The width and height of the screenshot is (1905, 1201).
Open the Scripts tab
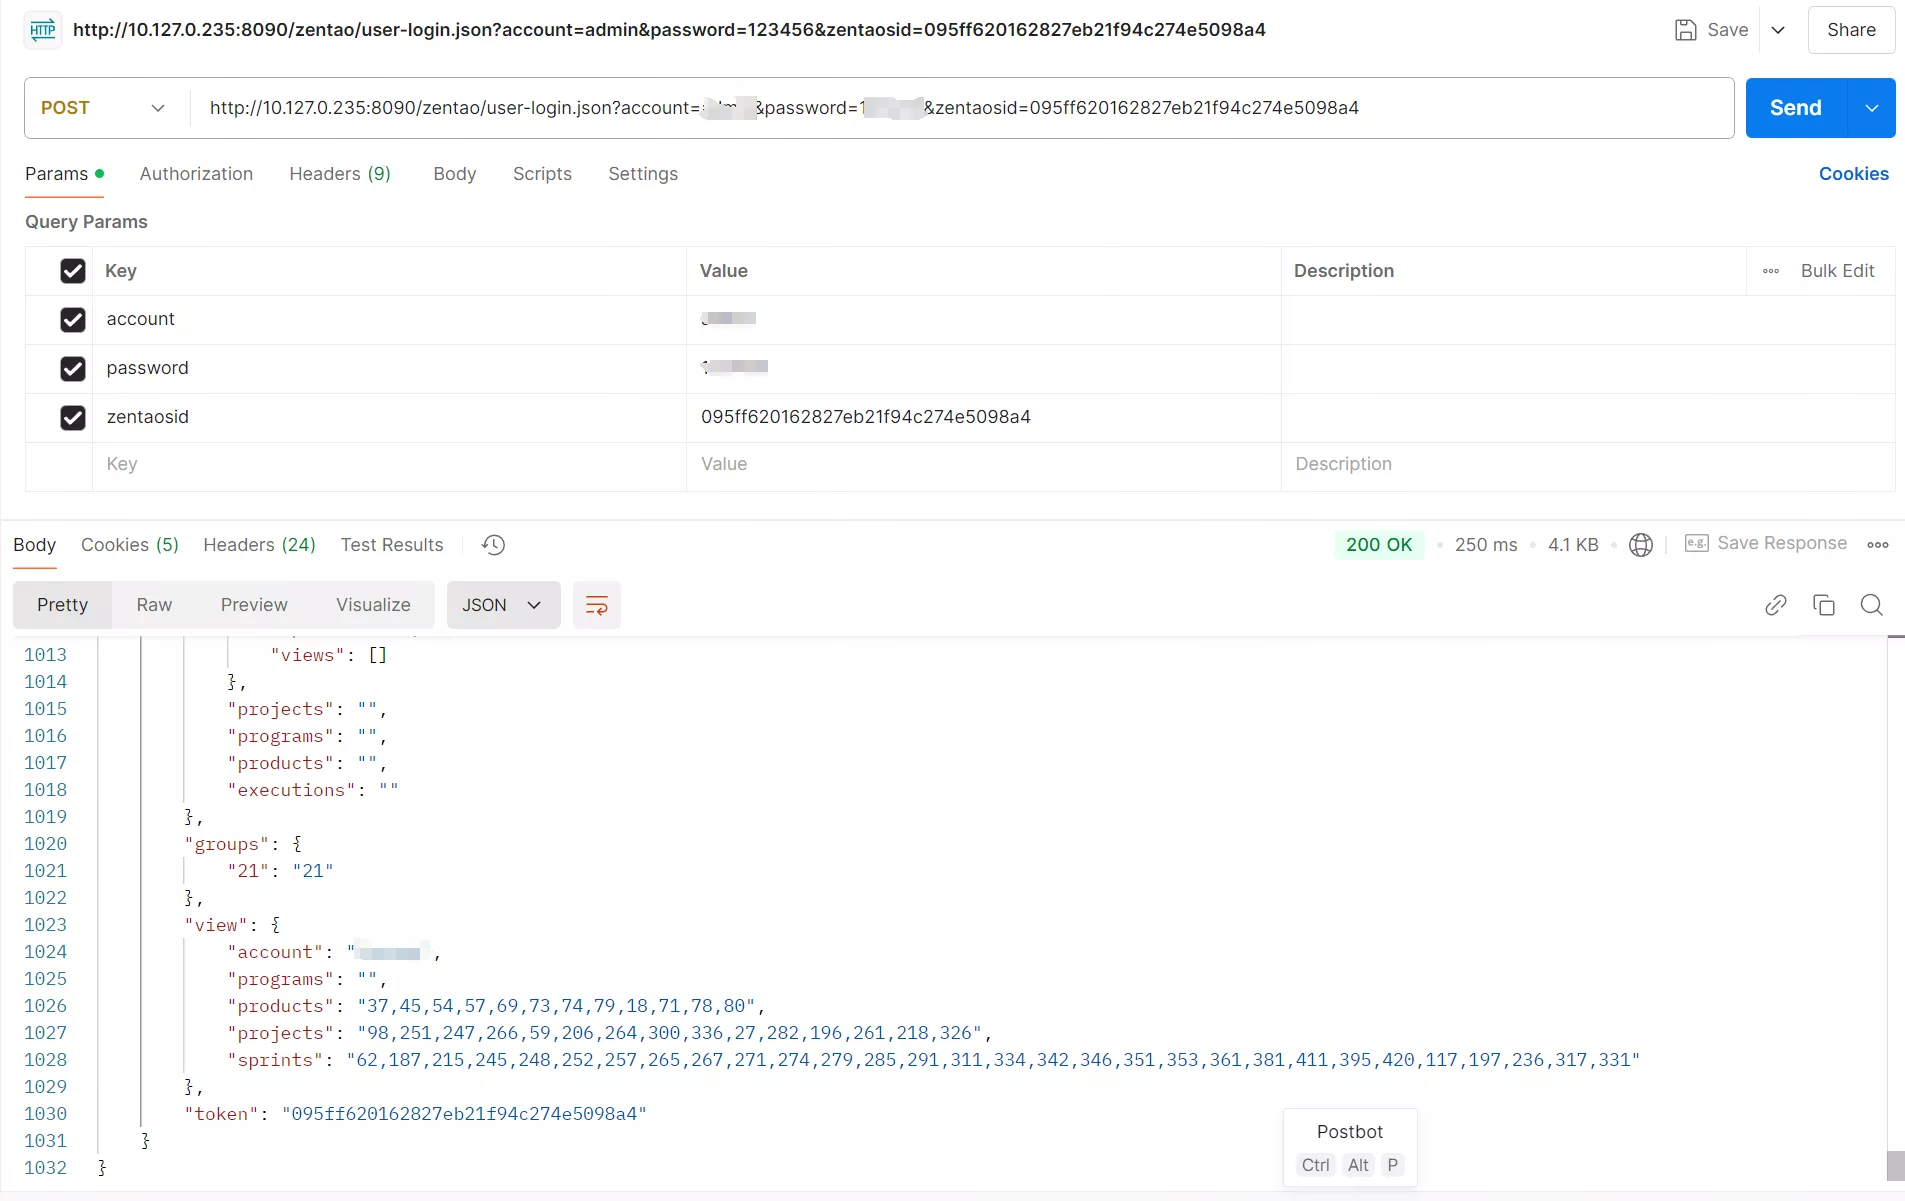542,174
